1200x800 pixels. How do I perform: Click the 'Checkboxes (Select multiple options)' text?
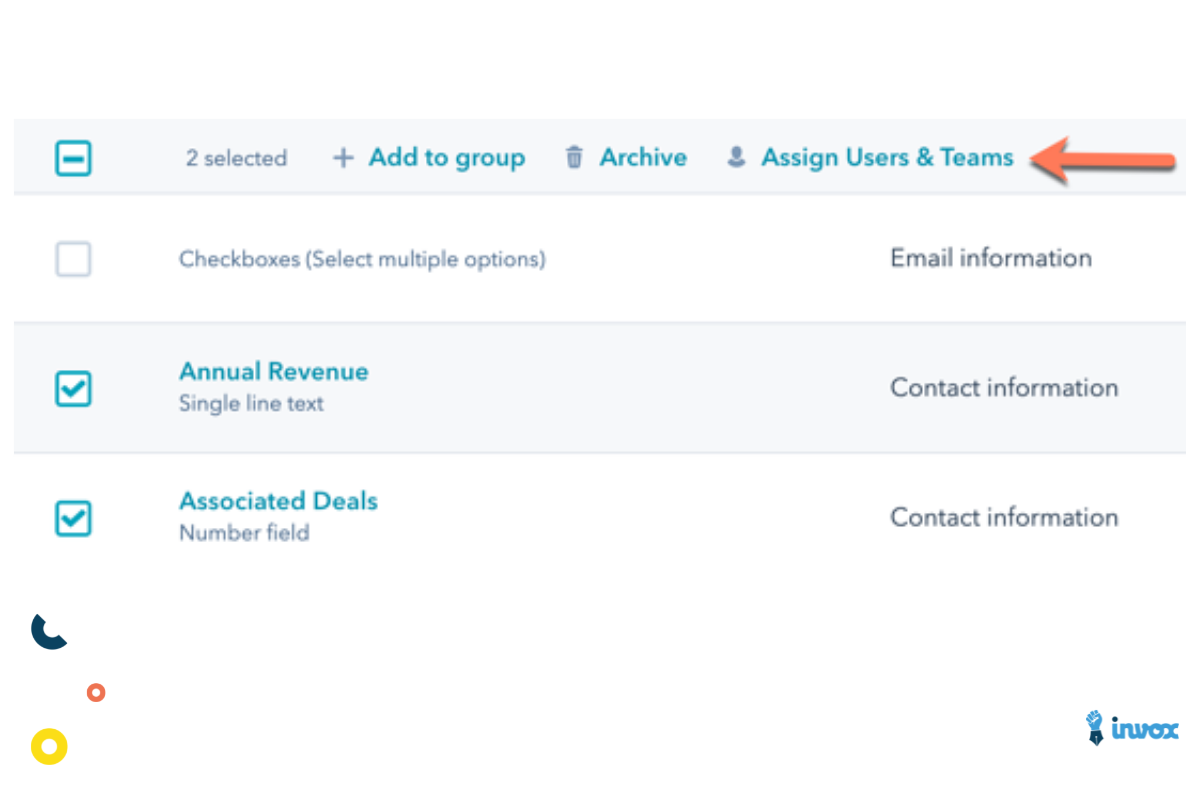[362, 259]
